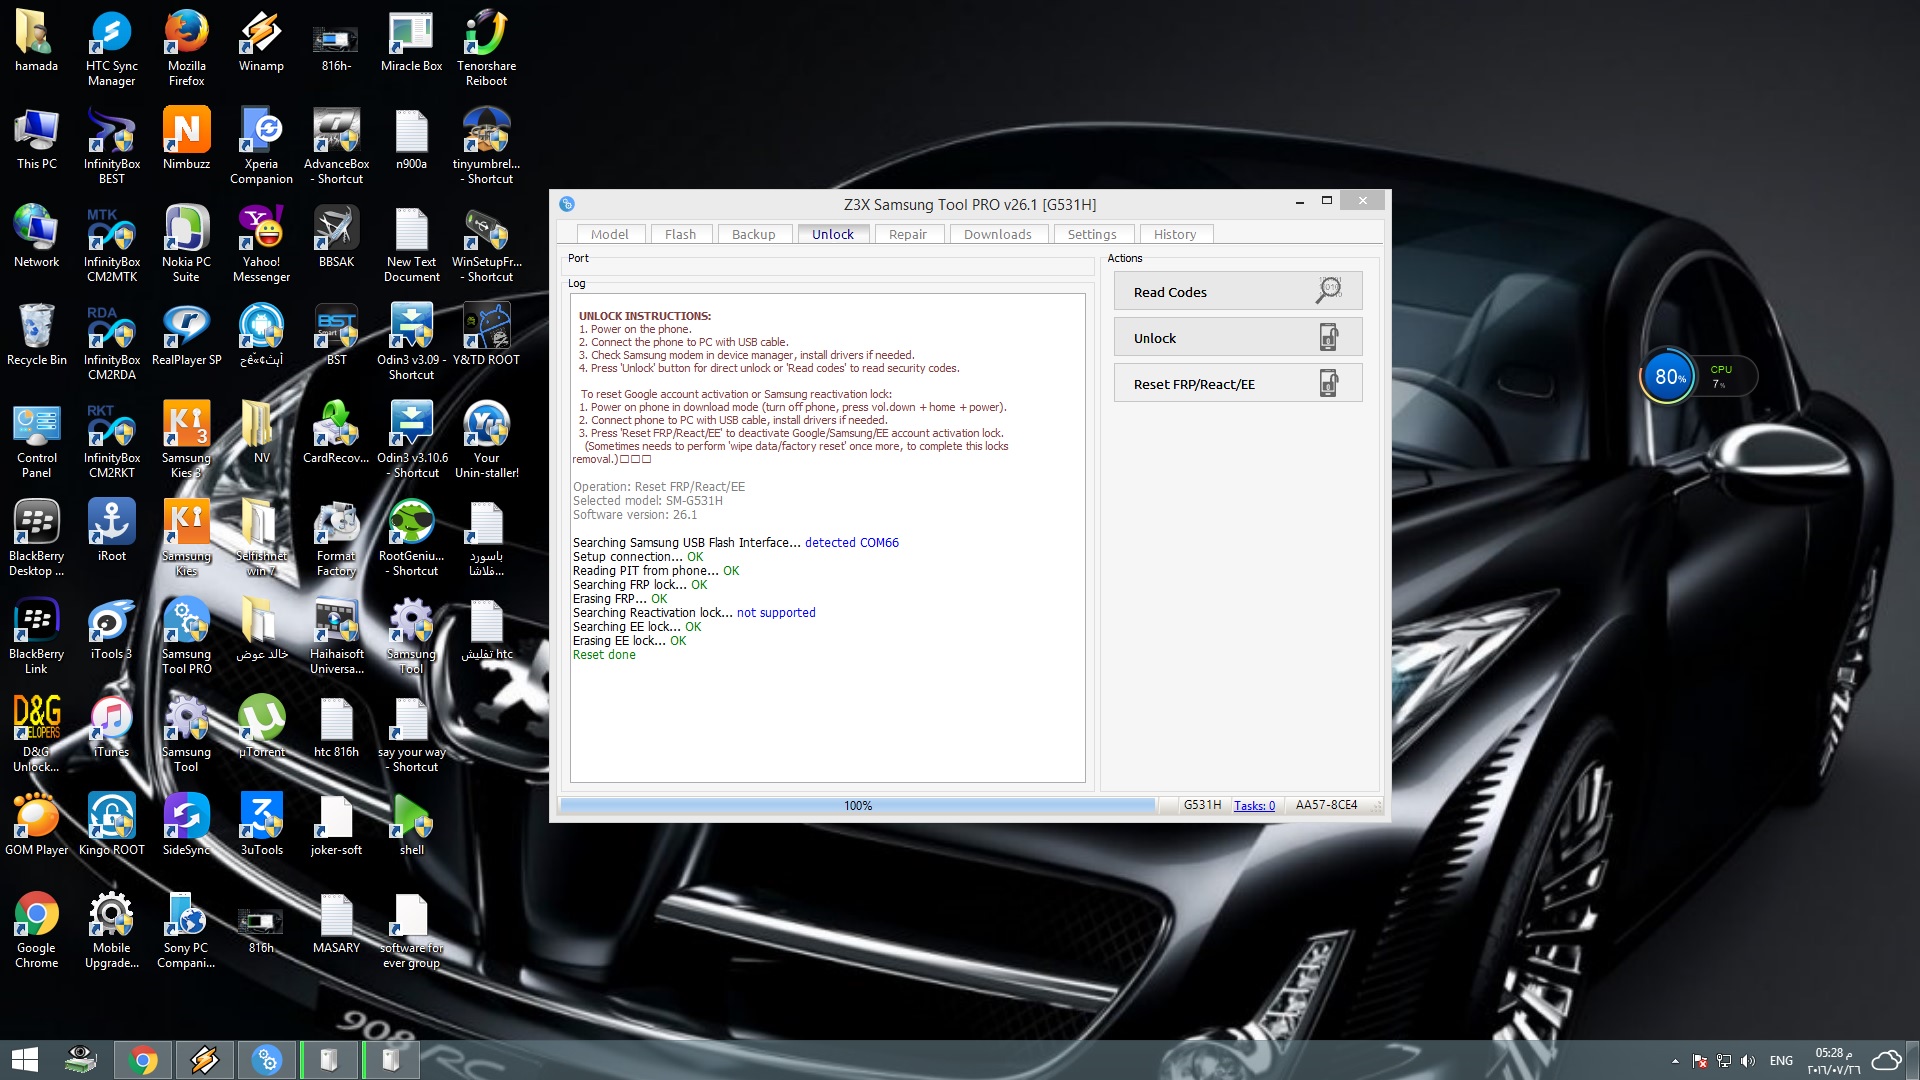Viewport: 1920px width, 1080px height.
Task: Launch Samsung Kies 3 icon
Action: (186, 440)
